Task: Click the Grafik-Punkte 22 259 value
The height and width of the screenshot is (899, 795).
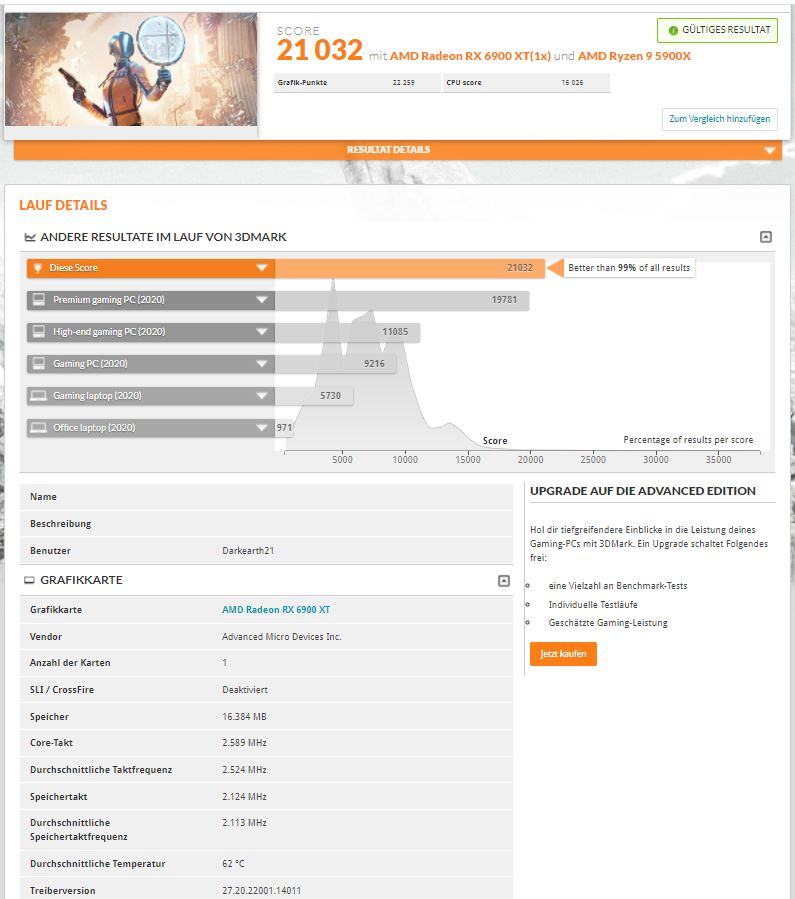Action: pos(404,83)
